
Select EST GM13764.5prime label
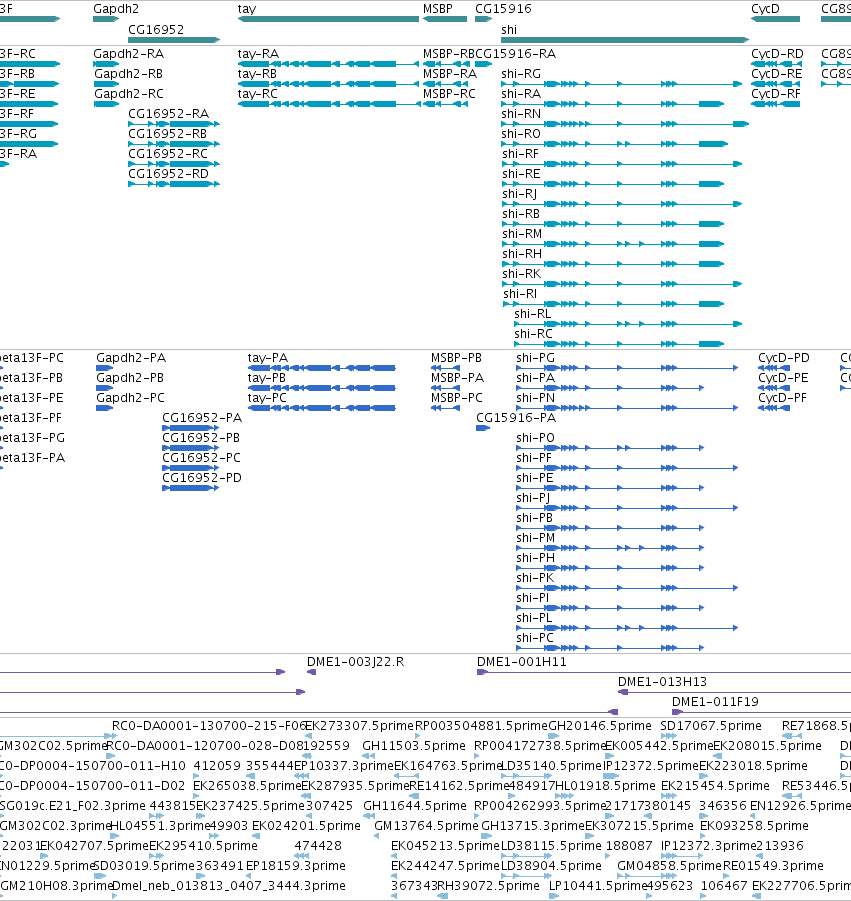pyautogui.click(x=426, y=825)
